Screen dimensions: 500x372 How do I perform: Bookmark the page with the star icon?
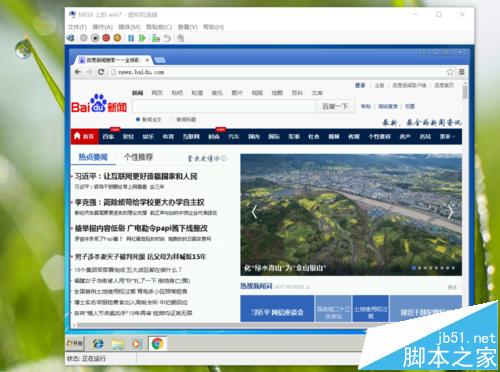coord(450,72)
